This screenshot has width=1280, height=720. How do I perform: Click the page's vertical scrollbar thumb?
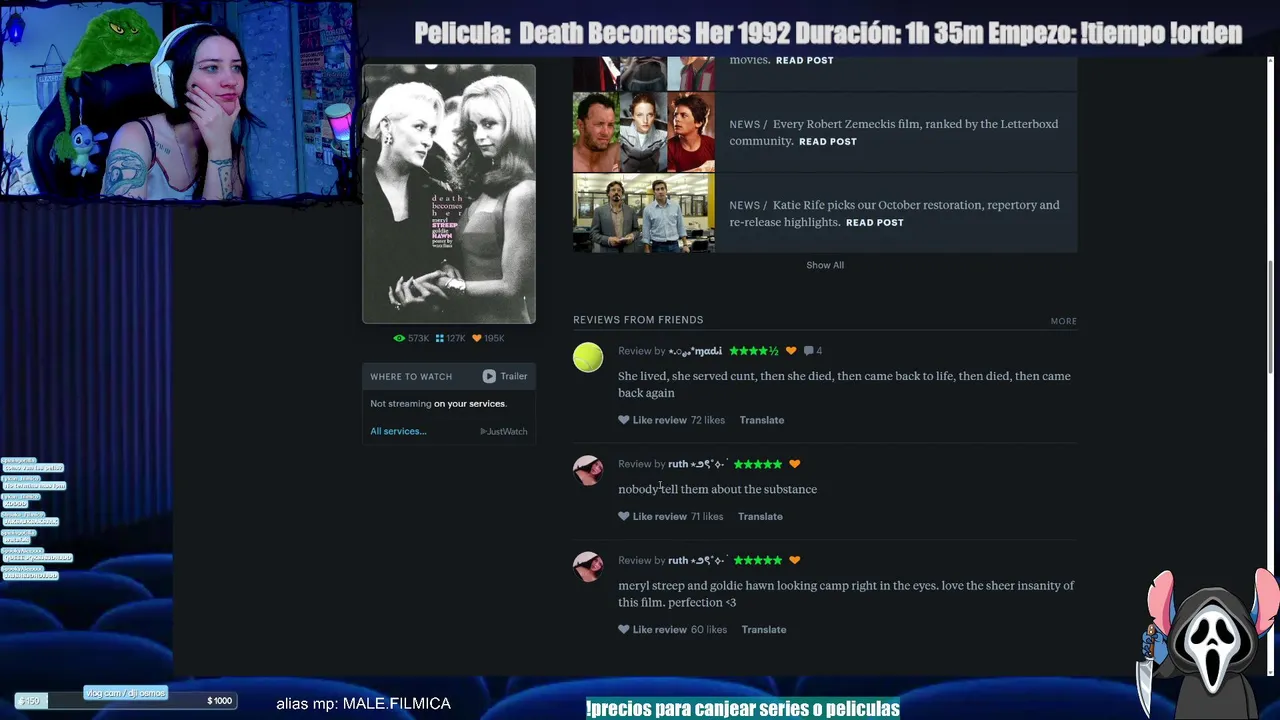[x=1272, y=317]
